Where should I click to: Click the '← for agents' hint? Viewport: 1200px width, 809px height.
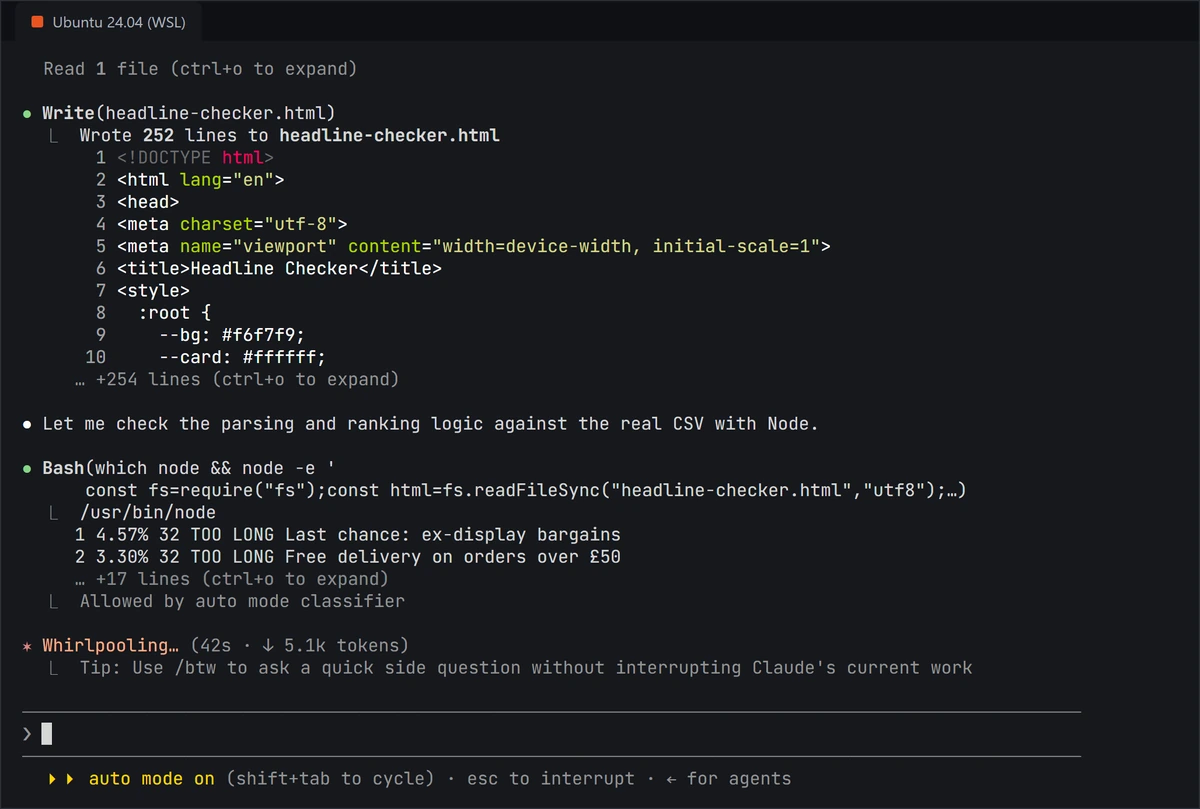point(728,778)
